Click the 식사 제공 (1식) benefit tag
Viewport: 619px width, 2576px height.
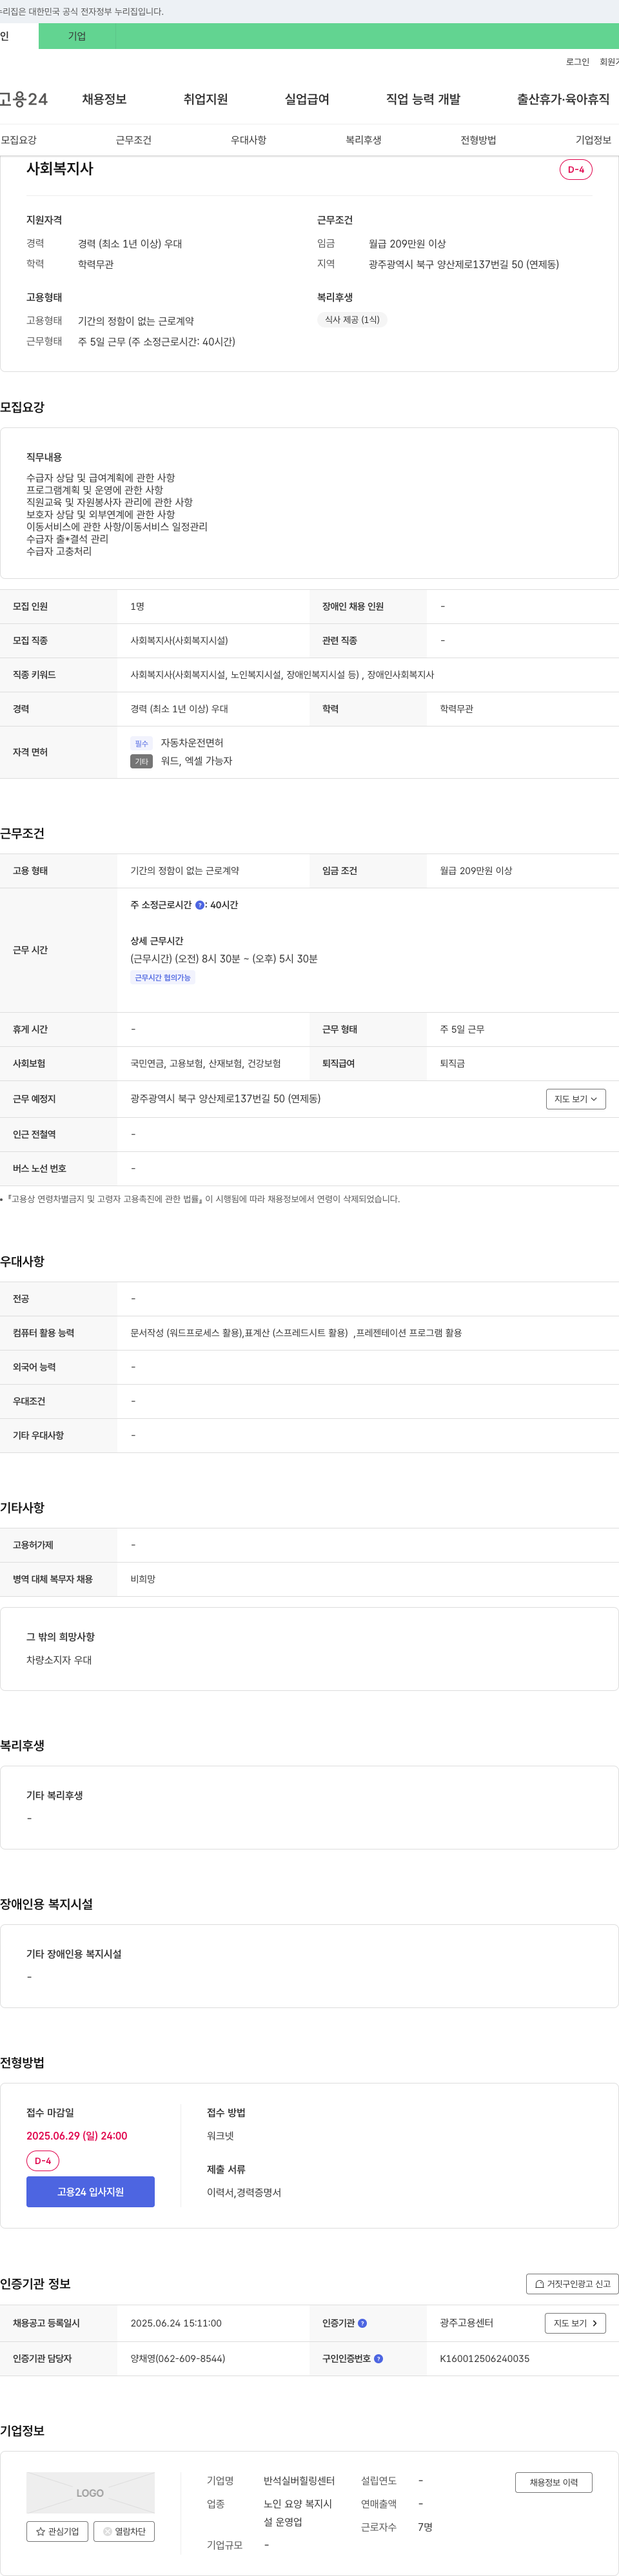(x=352, y=320)
